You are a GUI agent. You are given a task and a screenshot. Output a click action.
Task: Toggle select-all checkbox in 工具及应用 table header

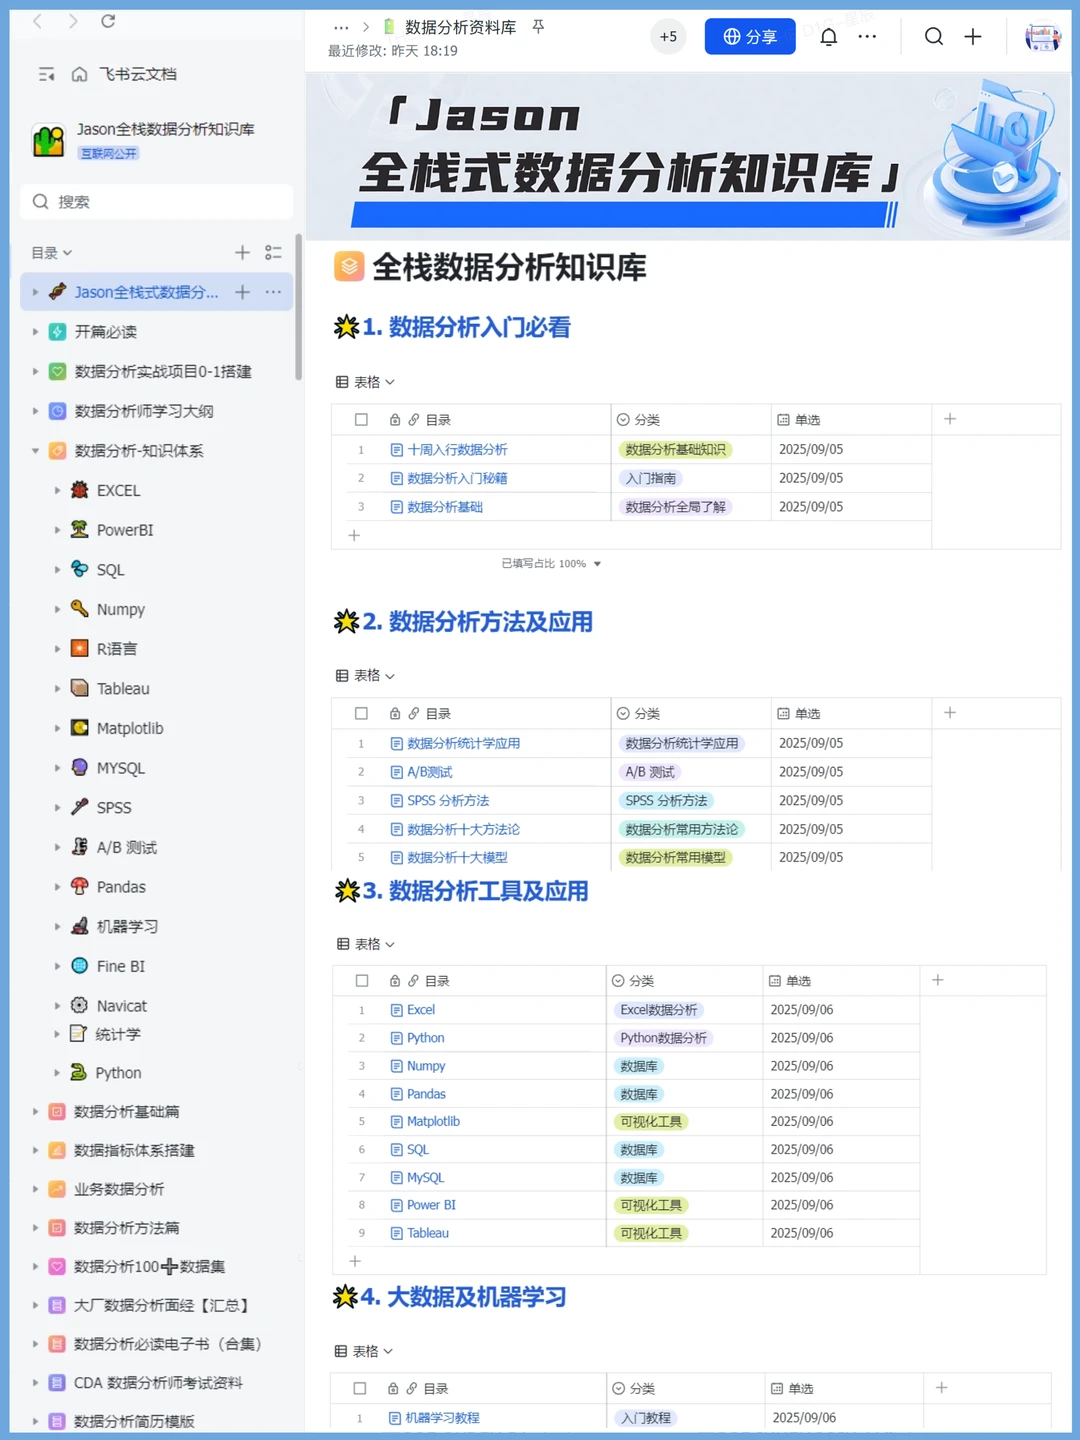pyautogui.click(x=362, y=981)
